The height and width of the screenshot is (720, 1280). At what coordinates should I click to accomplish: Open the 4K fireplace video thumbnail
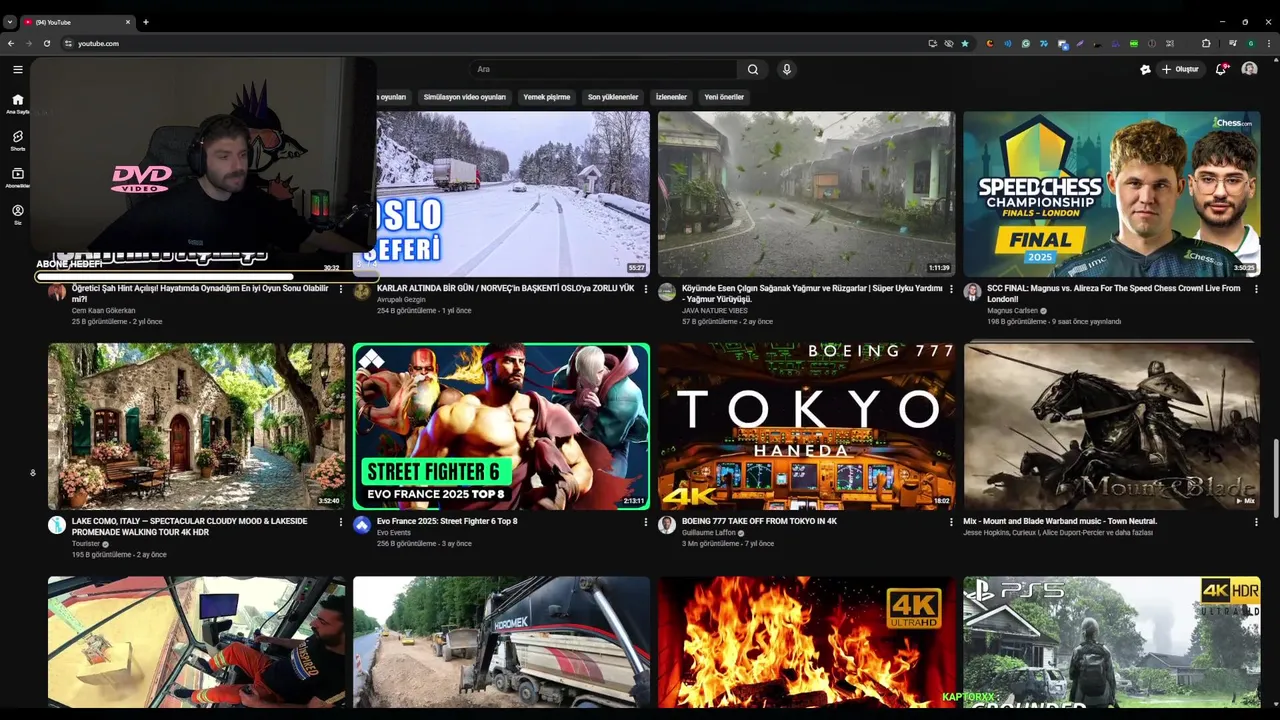coord(806,642)
